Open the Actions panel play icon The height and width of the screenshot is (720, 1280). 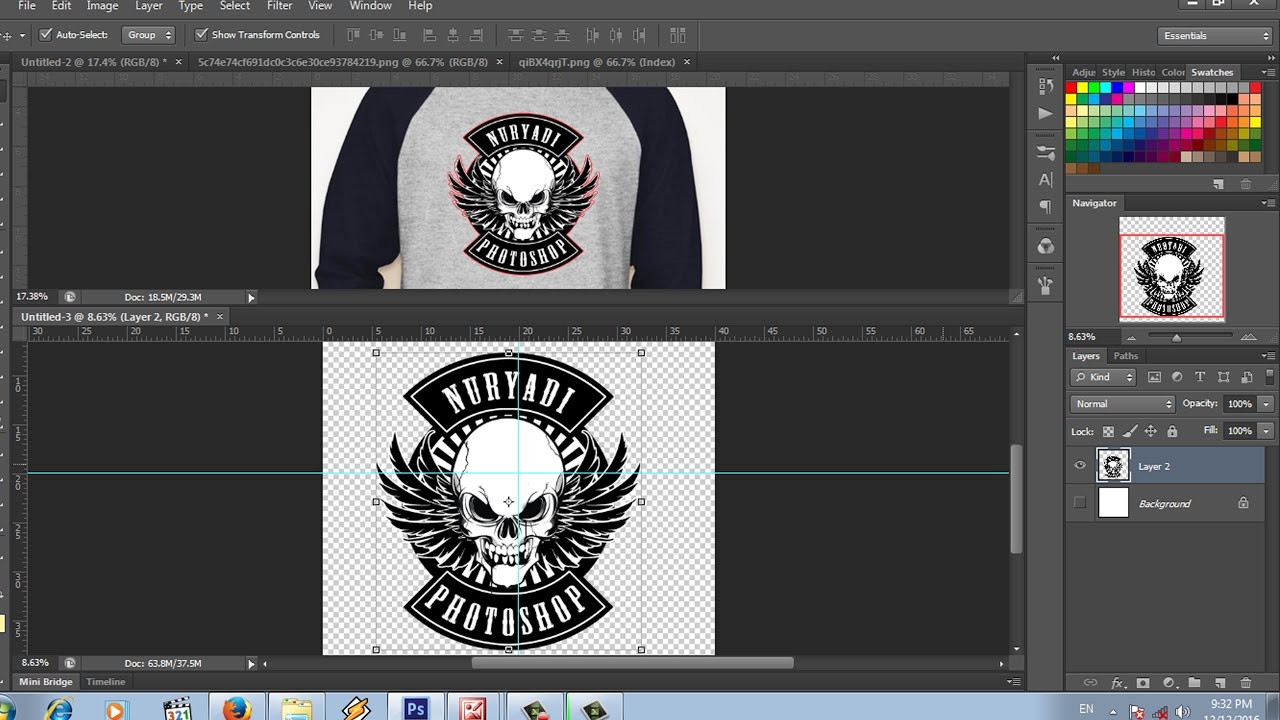(x=1046, y=113)
